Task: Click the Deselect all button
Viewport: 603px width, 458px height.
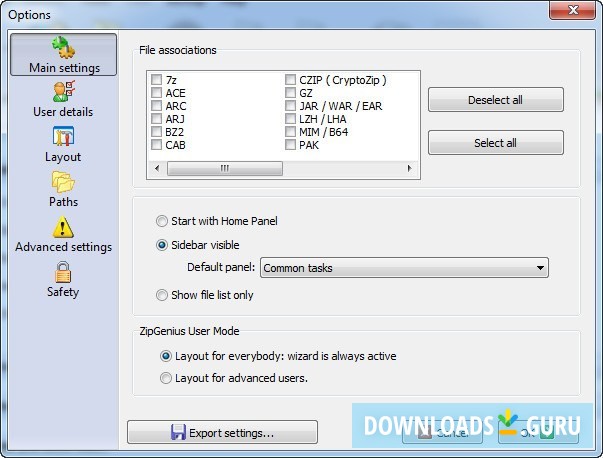Action: click(x=496, y=100)
